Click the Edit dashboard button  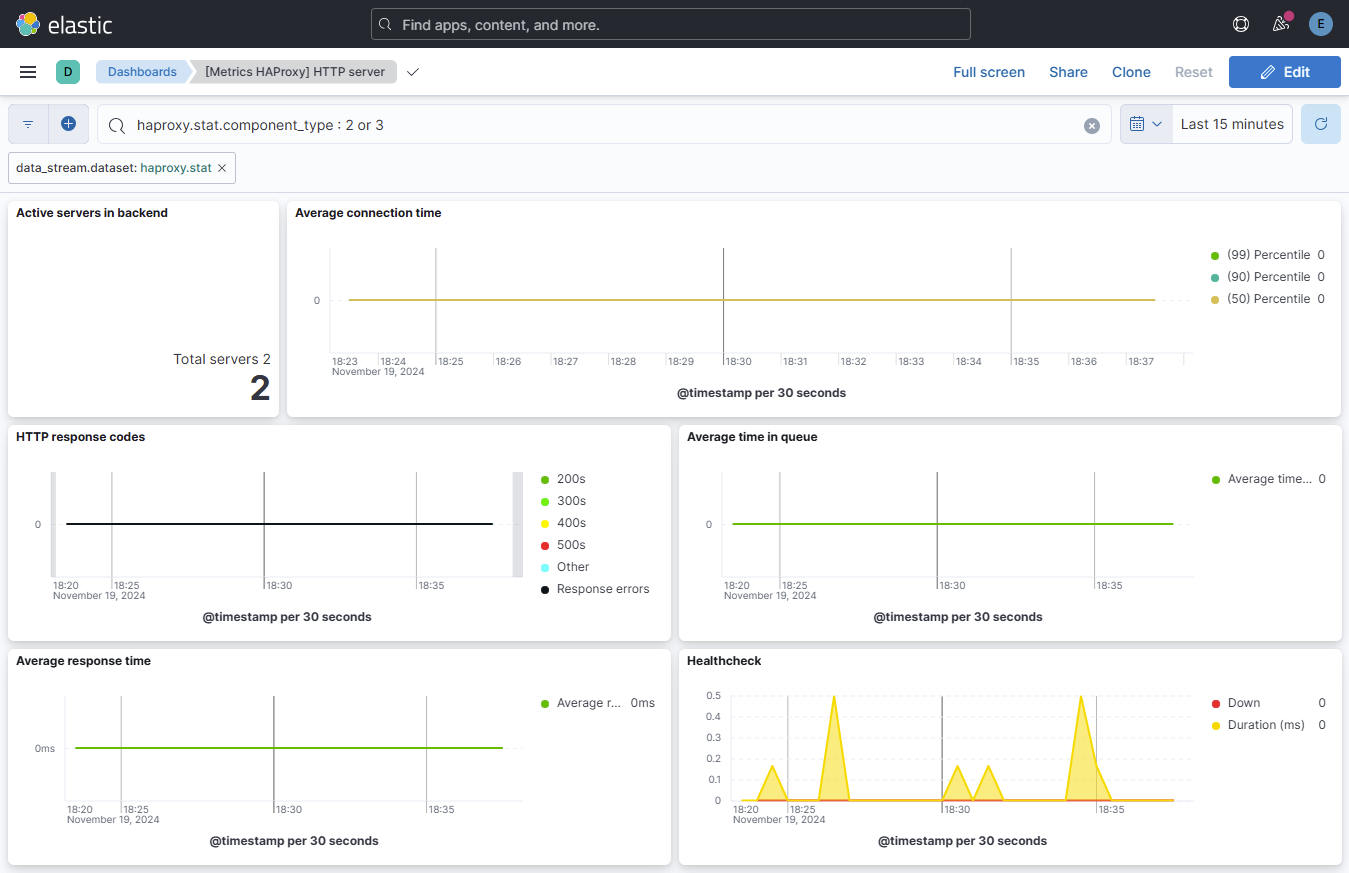[1284, 72]
